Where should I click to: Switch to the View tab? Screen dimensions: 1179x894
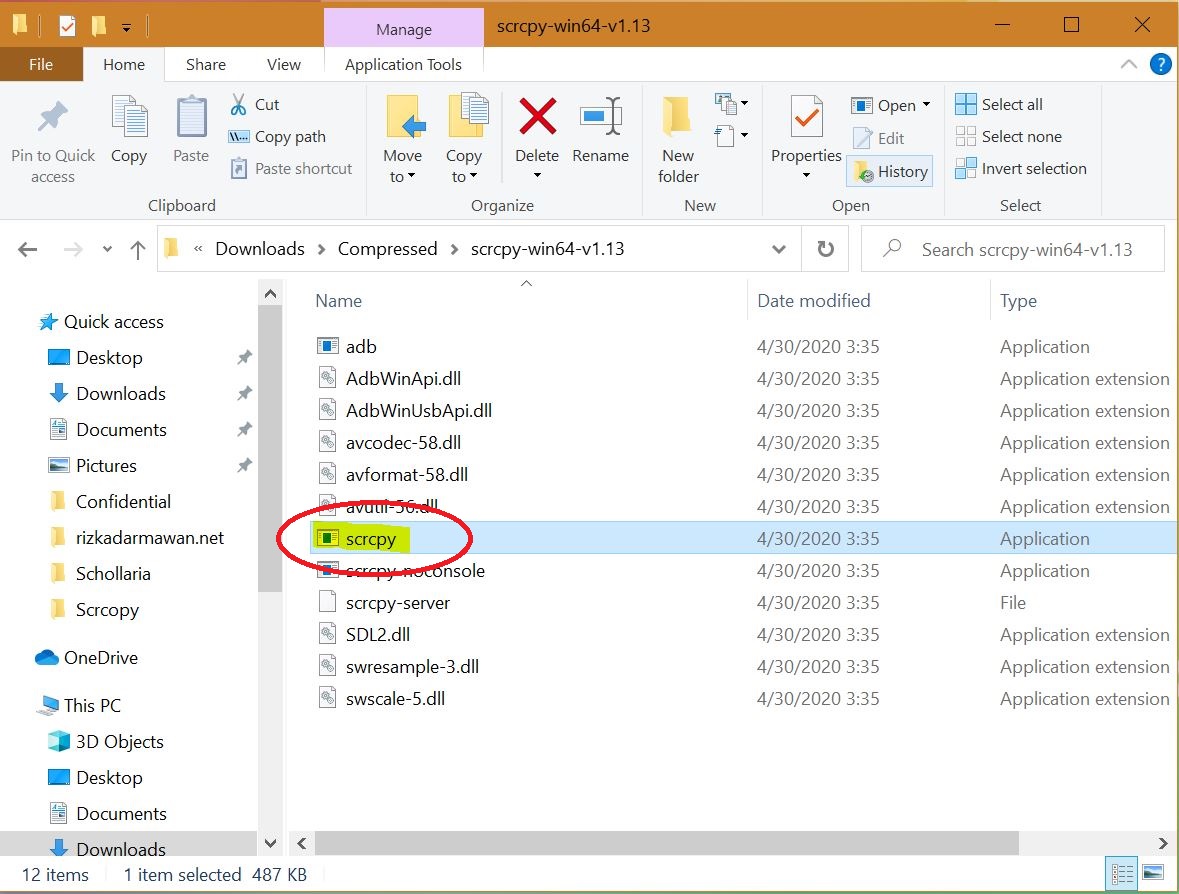tap(284, 65)
